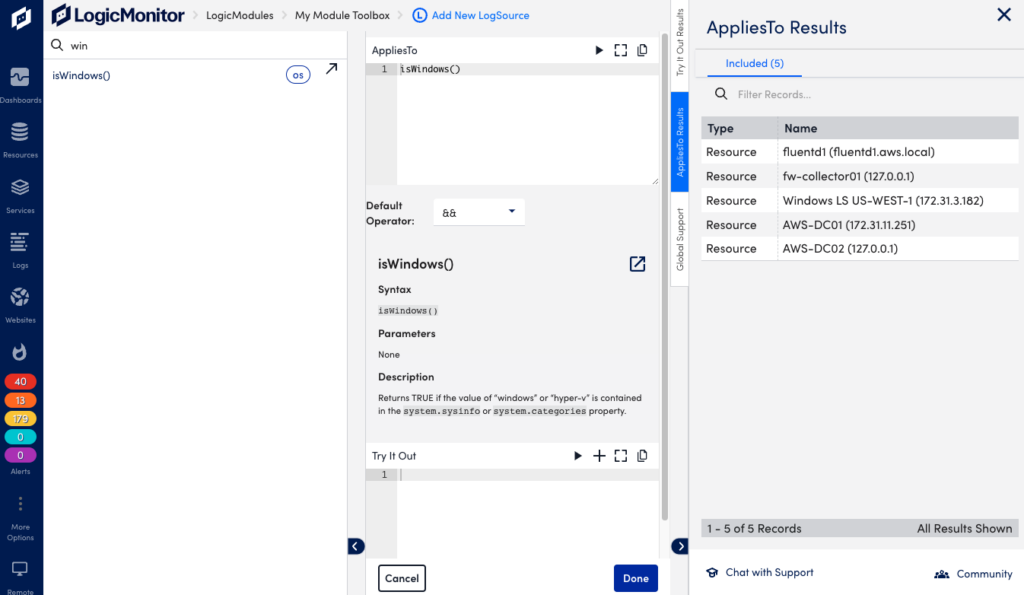Click the Done button
1024x595 pixels.
point(635,578)
